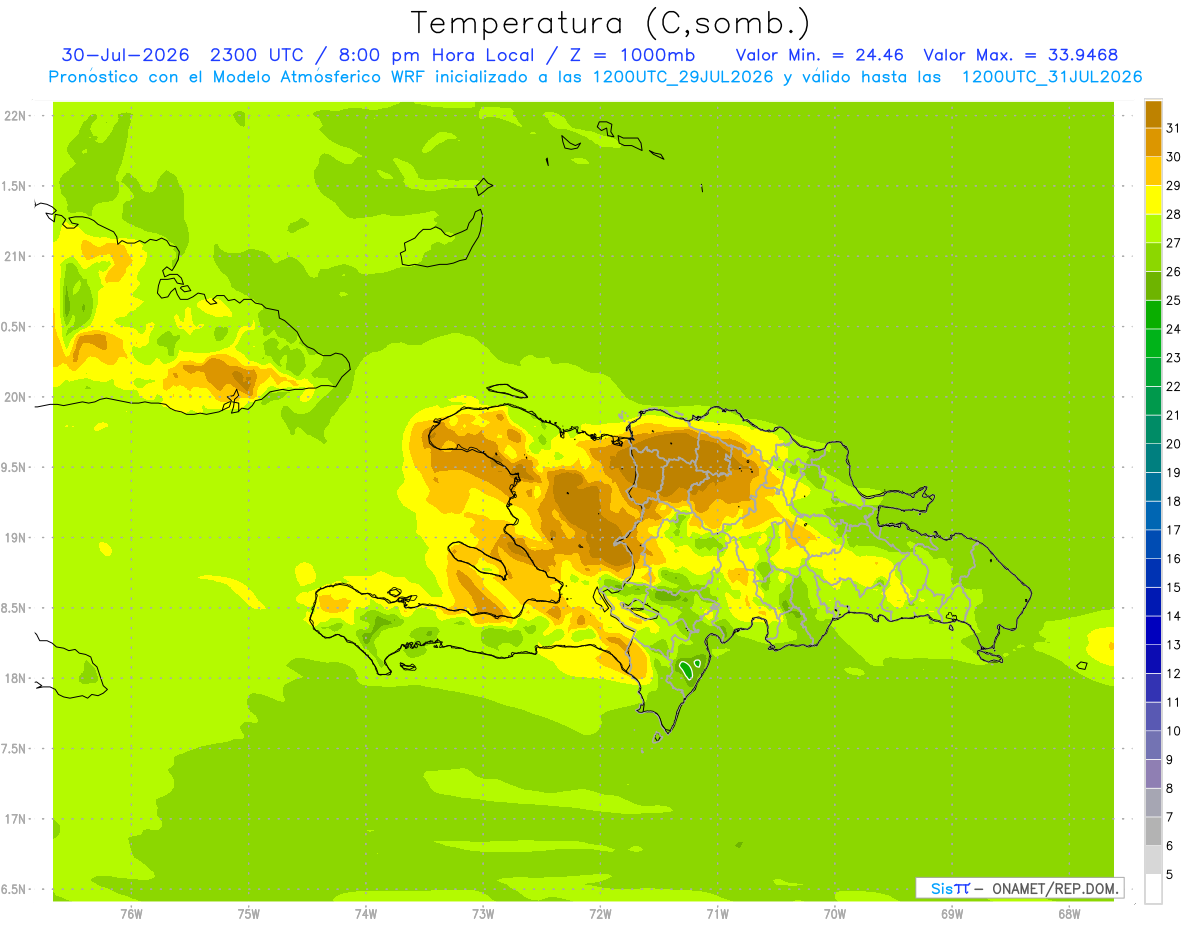Pick the purple swatch between 8 and 9
Image resolution: width=1200 pixels, height=927 pixels.
coord(1153,774)
